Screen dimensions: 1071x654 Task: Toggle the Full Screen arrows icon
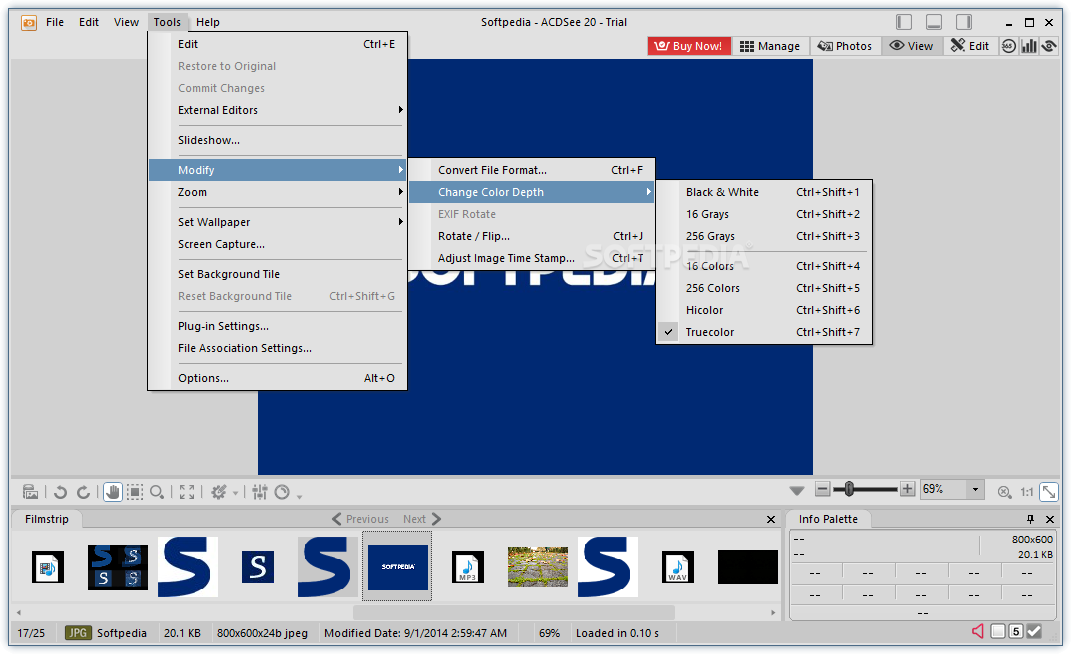click(x=186, y=492)
